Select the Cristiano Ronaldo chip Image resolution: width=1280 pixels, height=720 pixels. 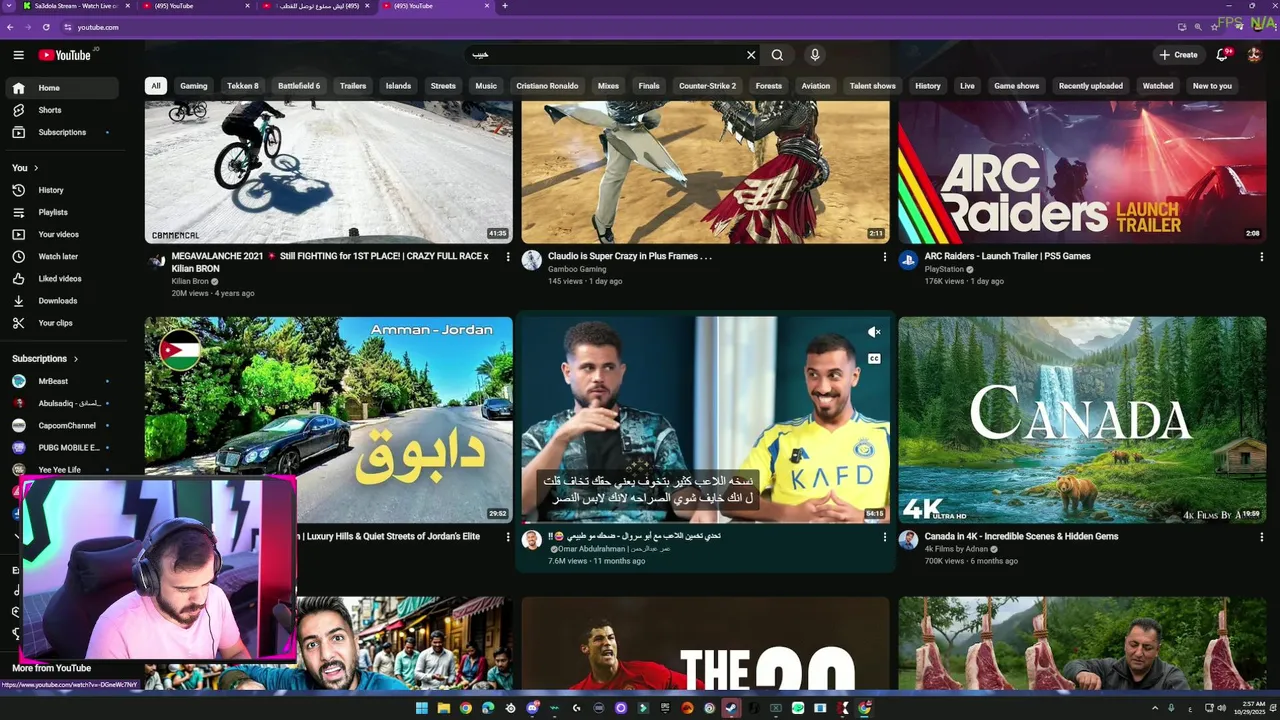click(547, 86)
